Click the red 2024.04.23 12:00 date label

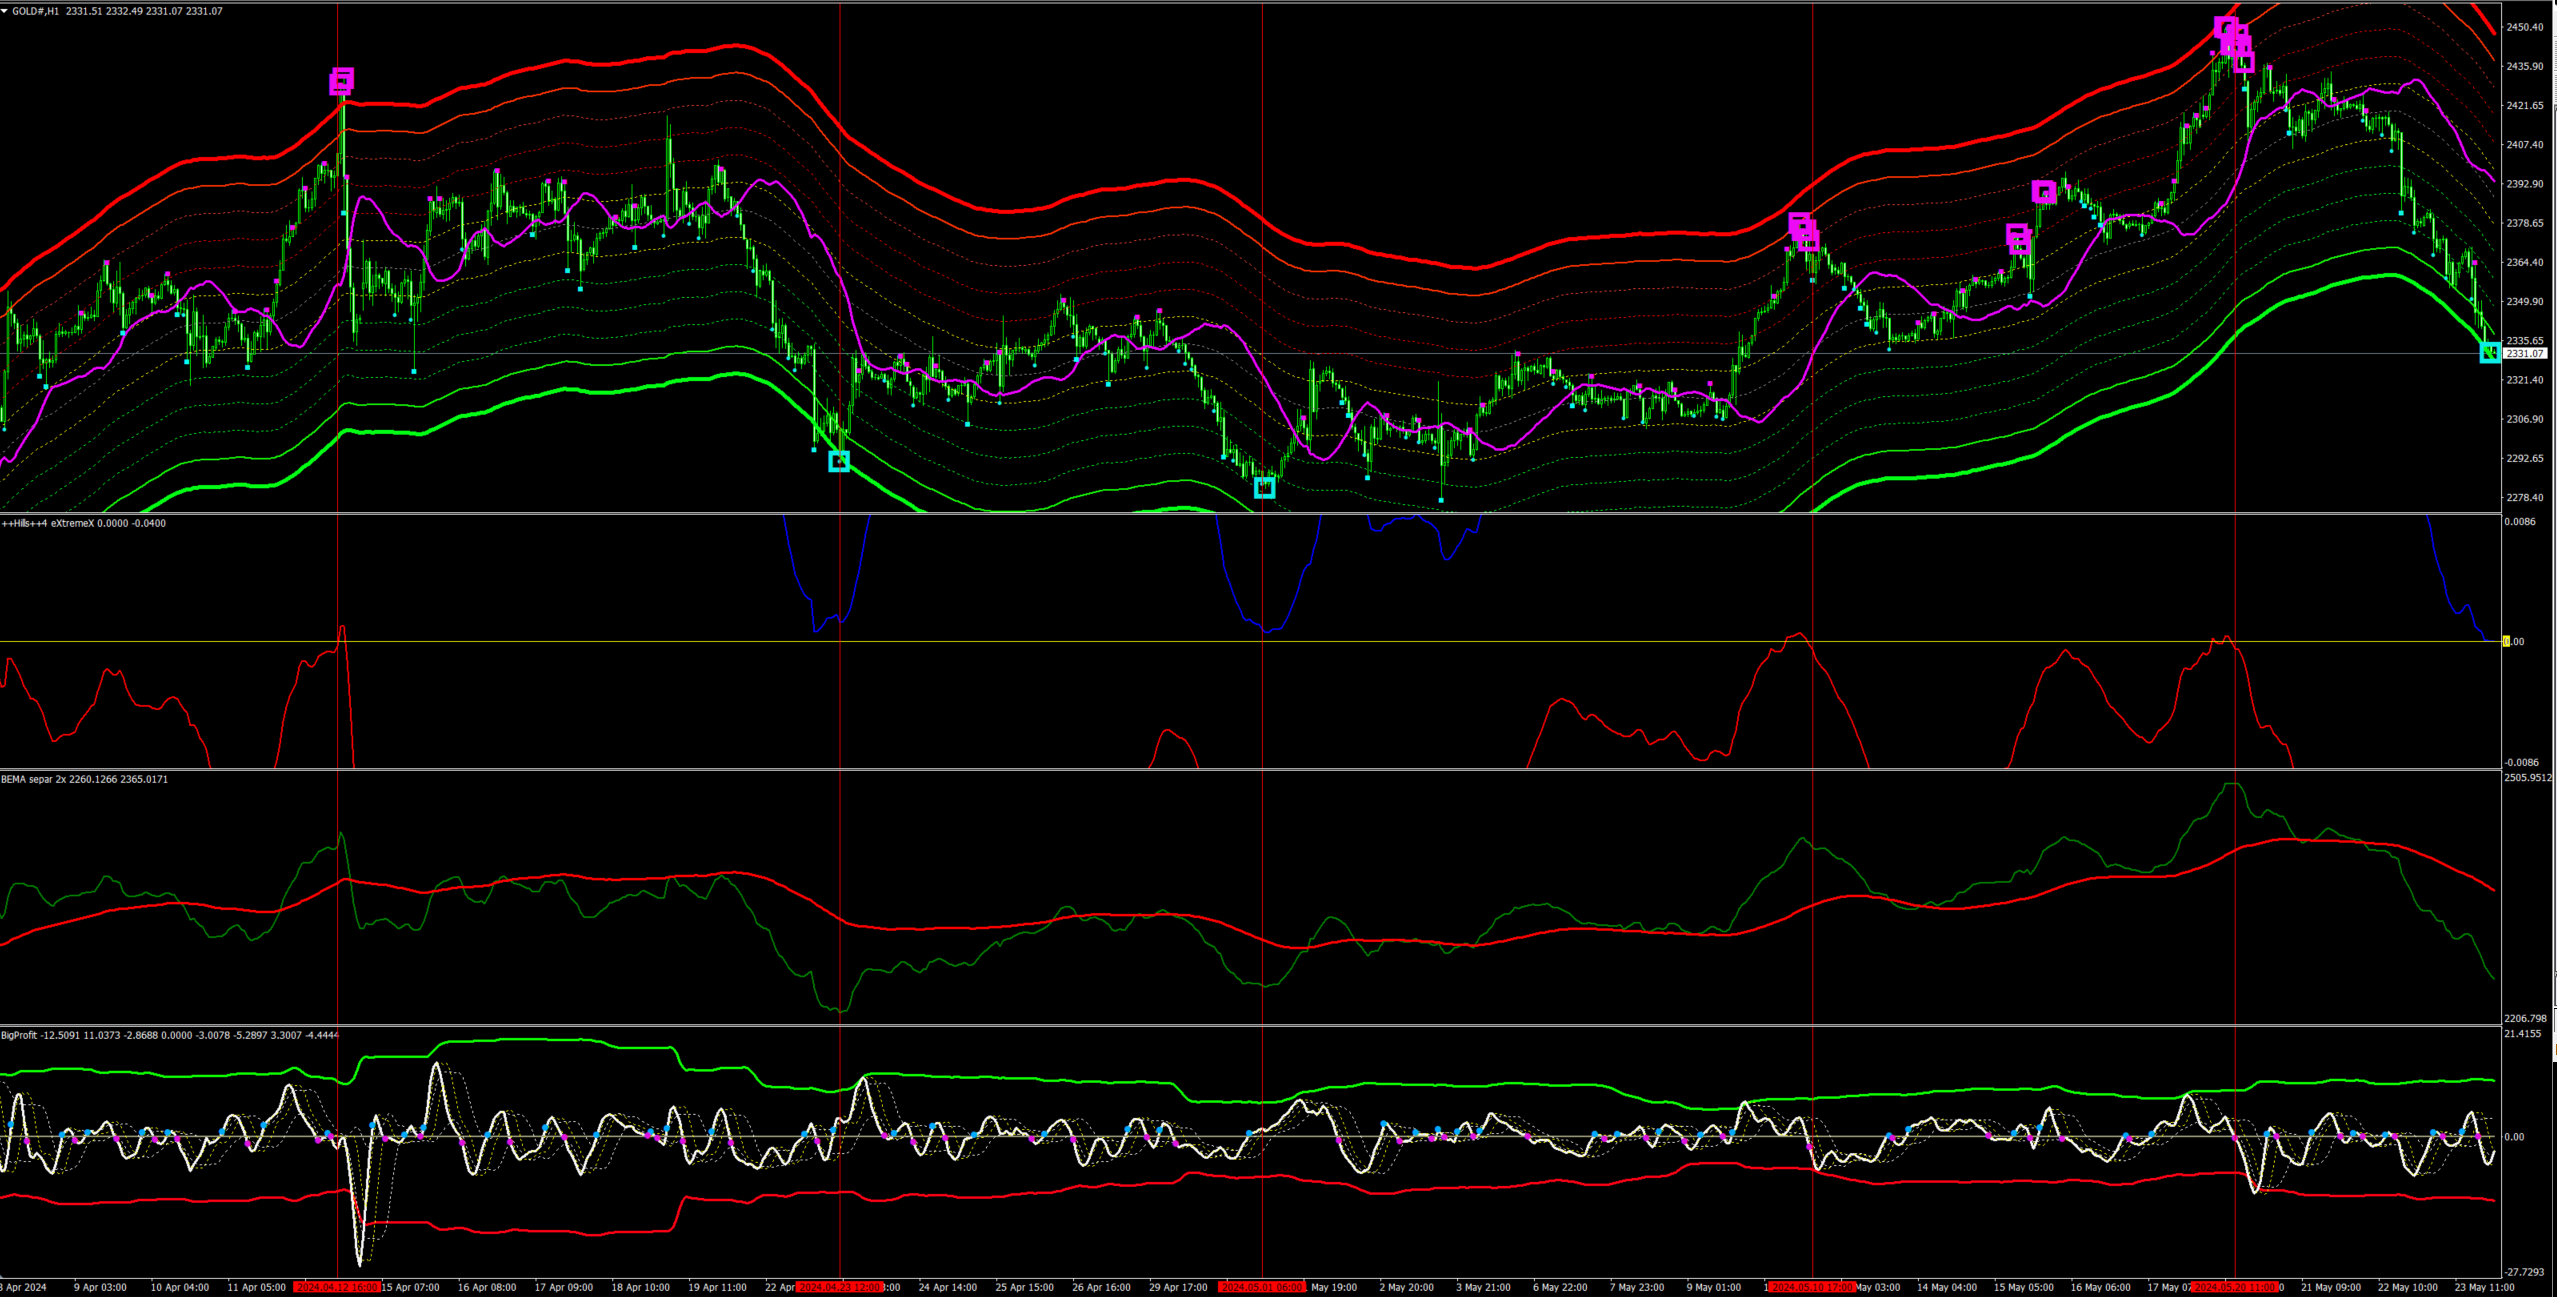839,1287
